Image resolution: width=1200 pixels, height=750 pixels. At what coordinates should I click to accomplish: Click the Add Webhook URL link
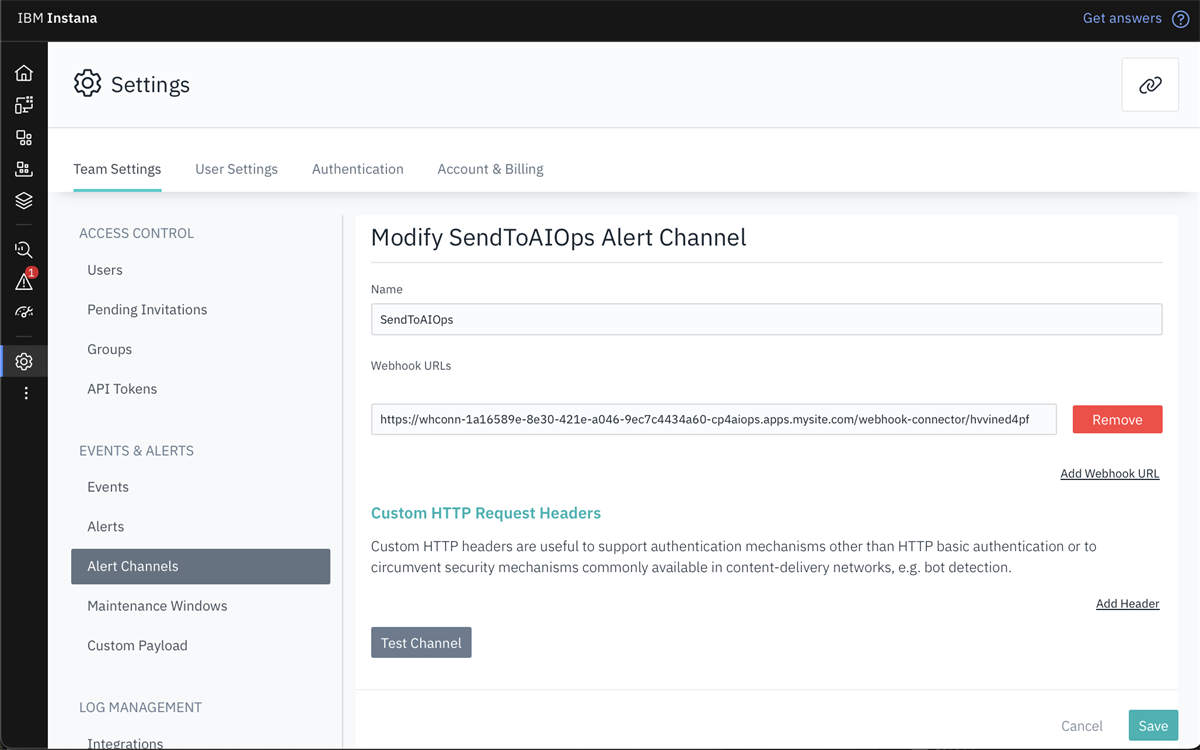[x=1110, y=474]
